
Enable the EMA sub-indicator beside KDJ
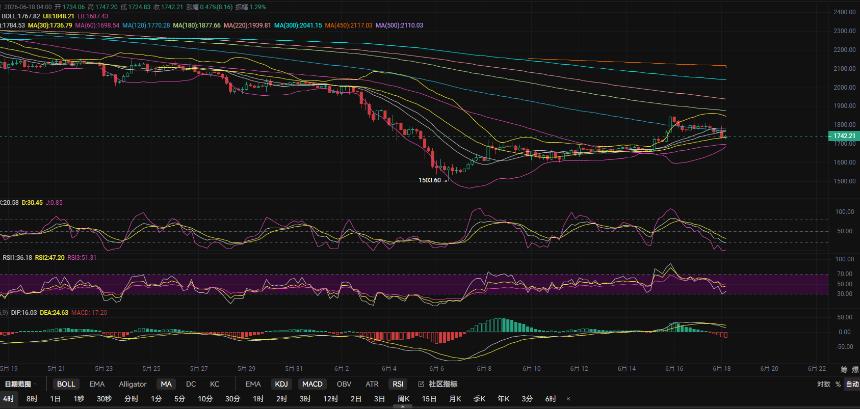(x=253, y=384)
